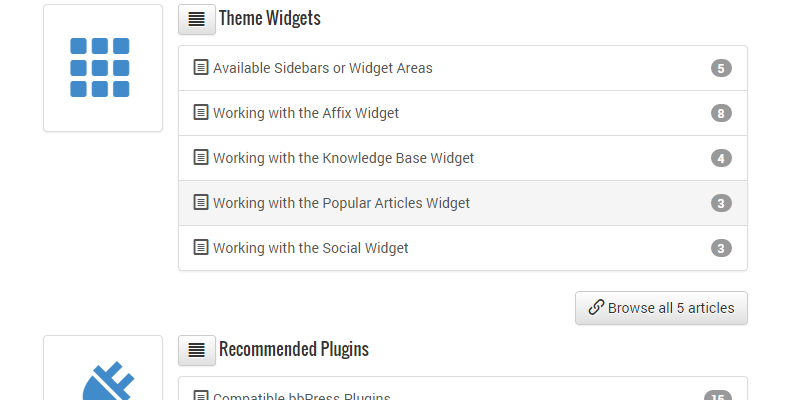Open Working with the Affix Widget article
Image resolution: width=800 pixels, height=400 pixels.
pos(305,113)
